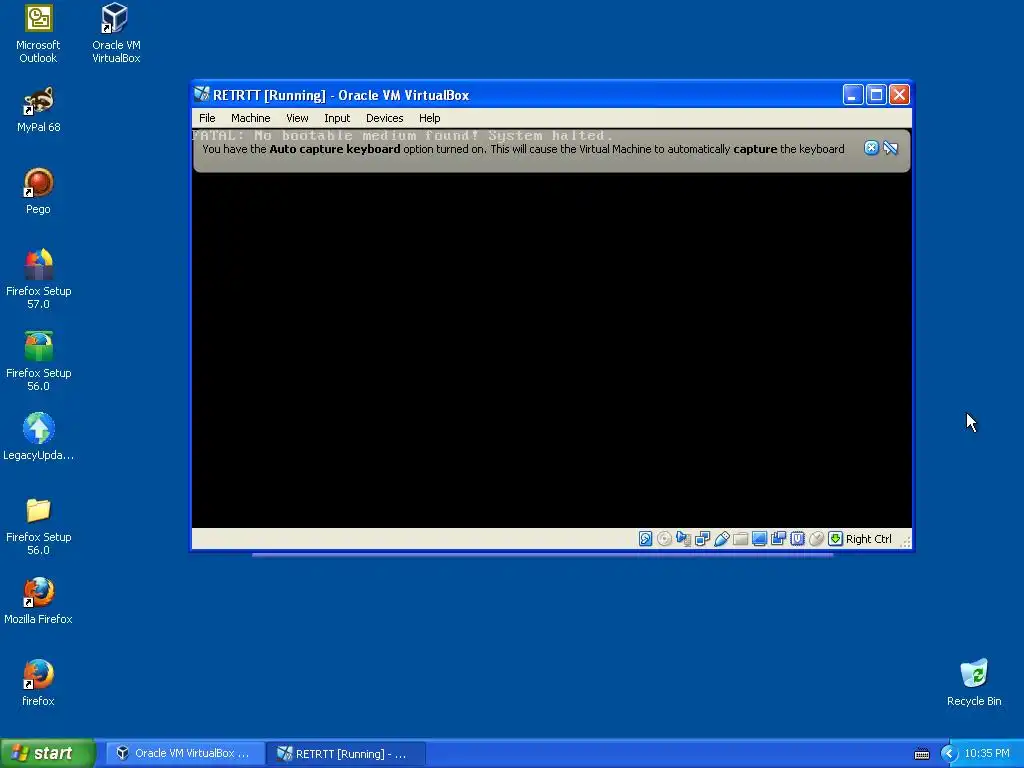Open the File menu
This screenshot has width=1024, height=768.
click(x=207, y=118)
